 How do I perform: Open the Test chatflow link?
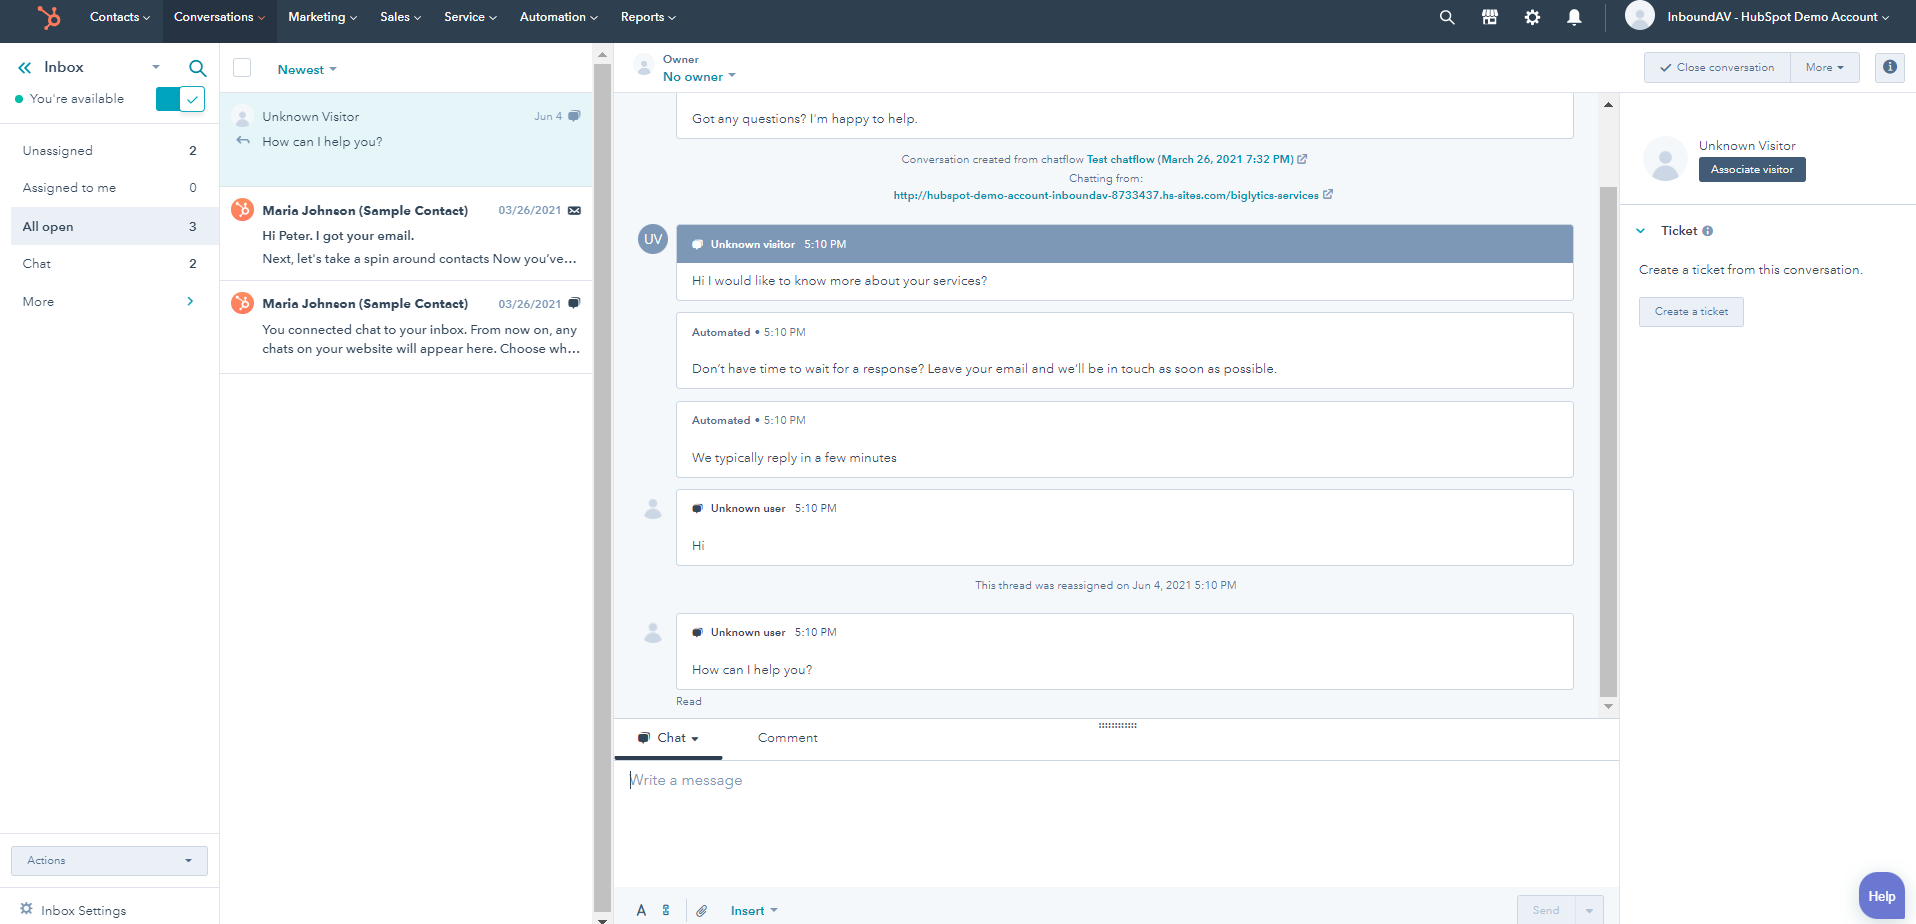1190,159
